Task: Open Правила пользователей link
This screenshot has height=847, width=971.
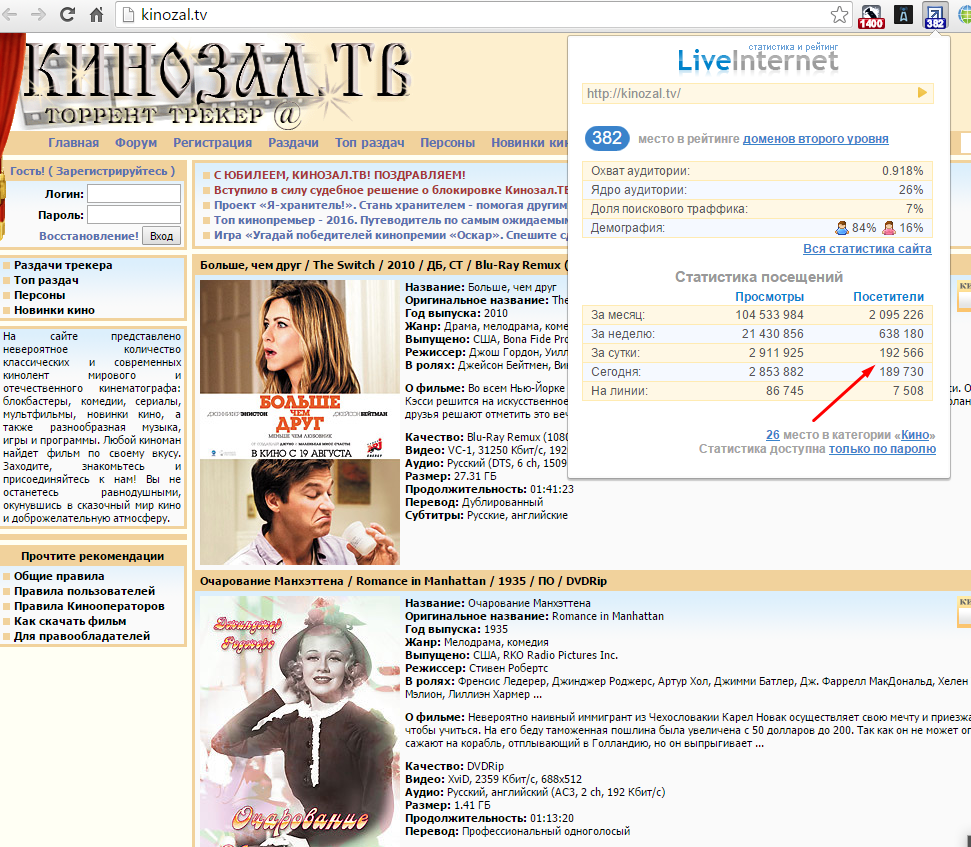Action: click(84, 591)
